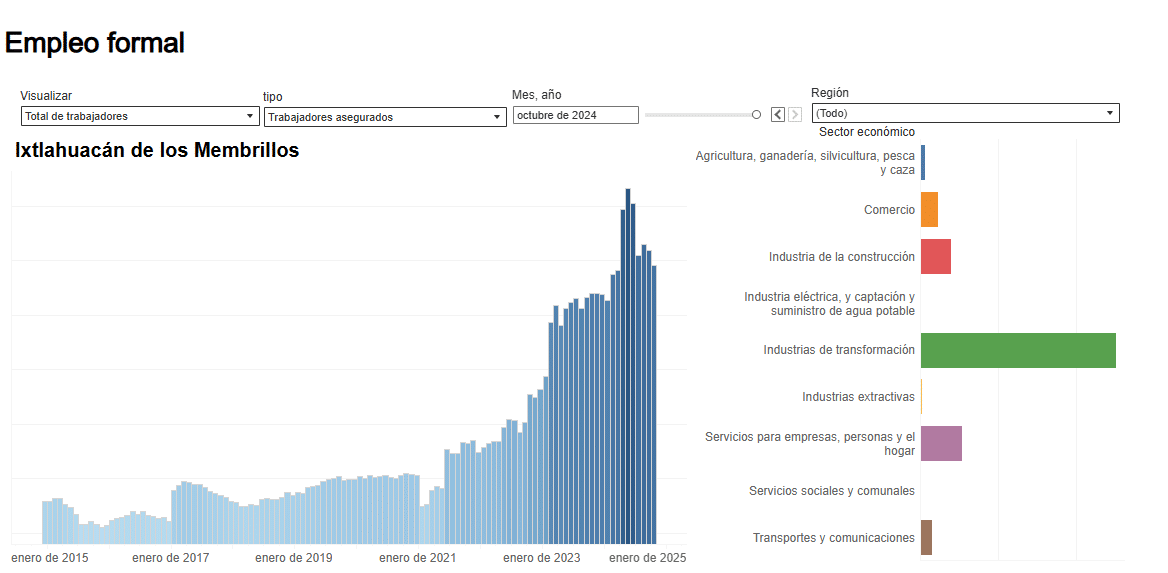Open the tipo Trabajadores asegurados dropdown
1168x573 pixels.
[385, 117]
